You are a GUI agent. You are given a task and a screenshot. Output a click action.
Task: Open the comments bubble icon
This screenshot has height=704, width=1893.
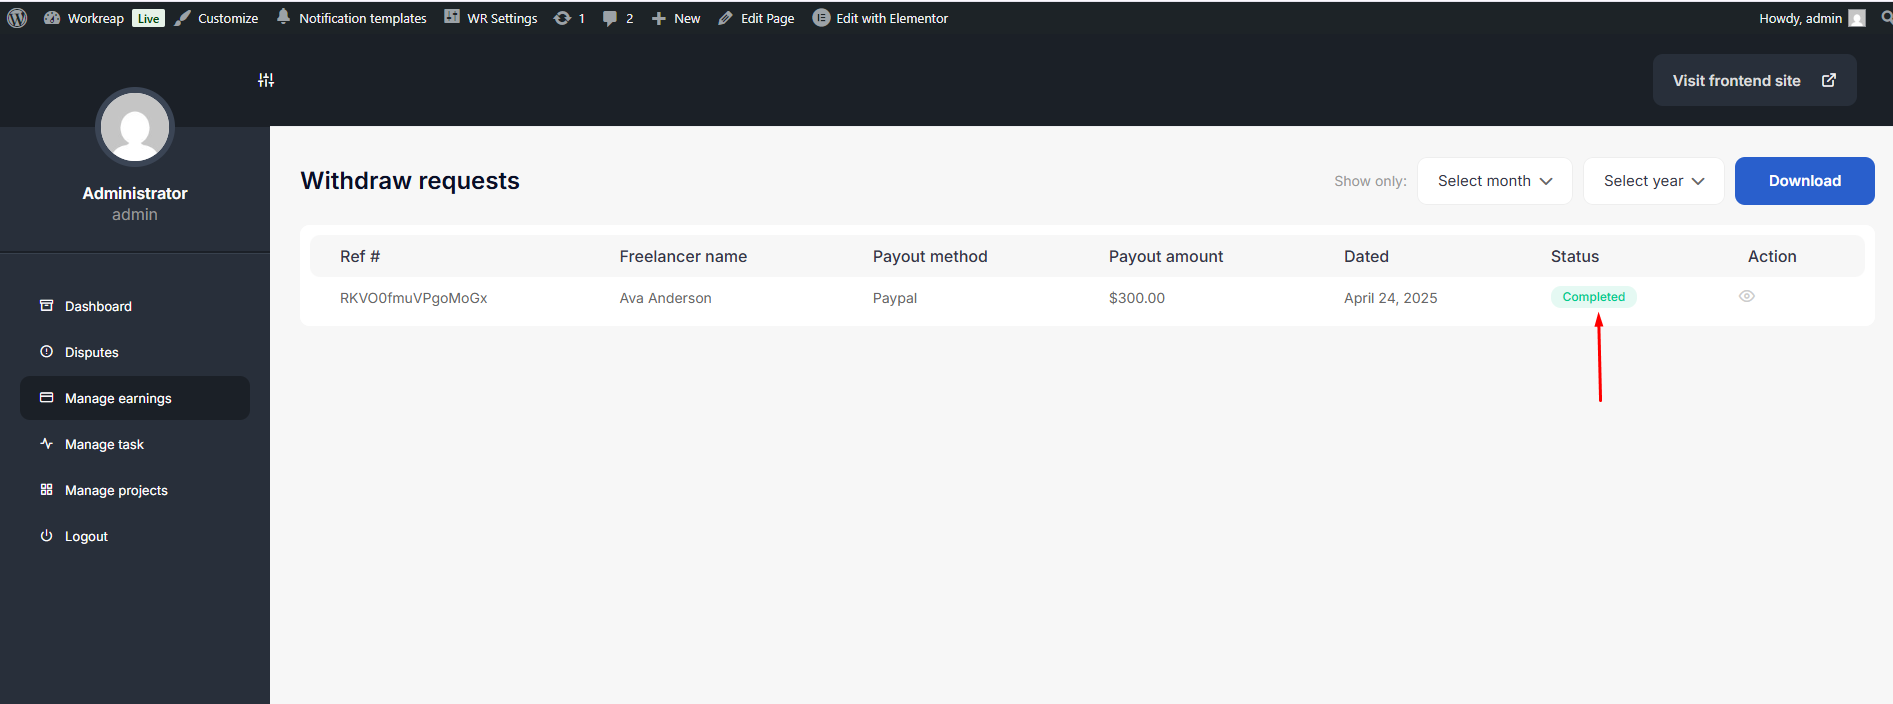[610, 18]
